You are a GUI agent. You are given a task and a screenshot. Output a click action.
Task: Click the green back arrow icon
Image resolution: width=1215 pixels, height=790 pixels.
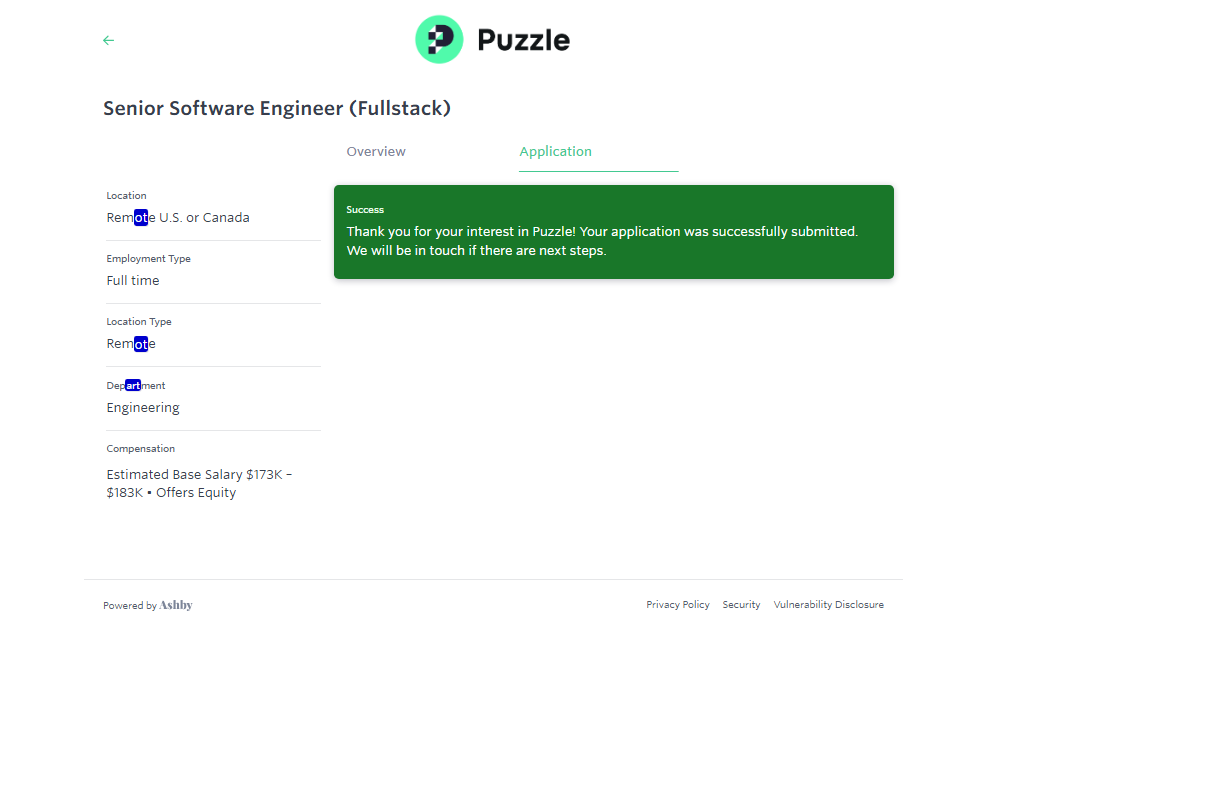(x=108, y=40)
